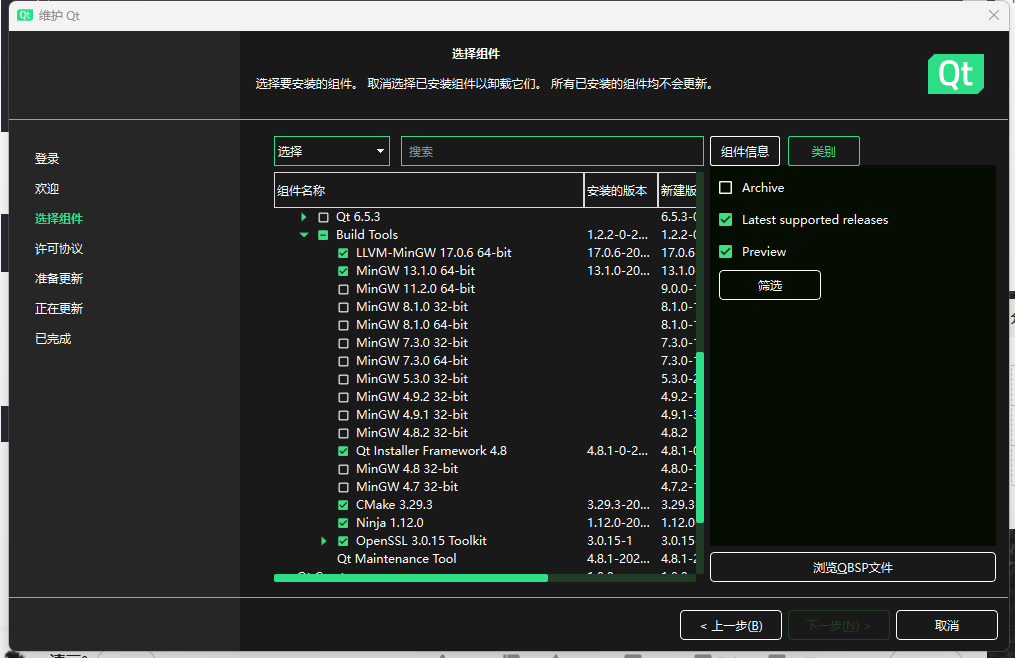
Task: Check the MinGW 4.9.1 32-bit box
Action: tap(343, 415)
